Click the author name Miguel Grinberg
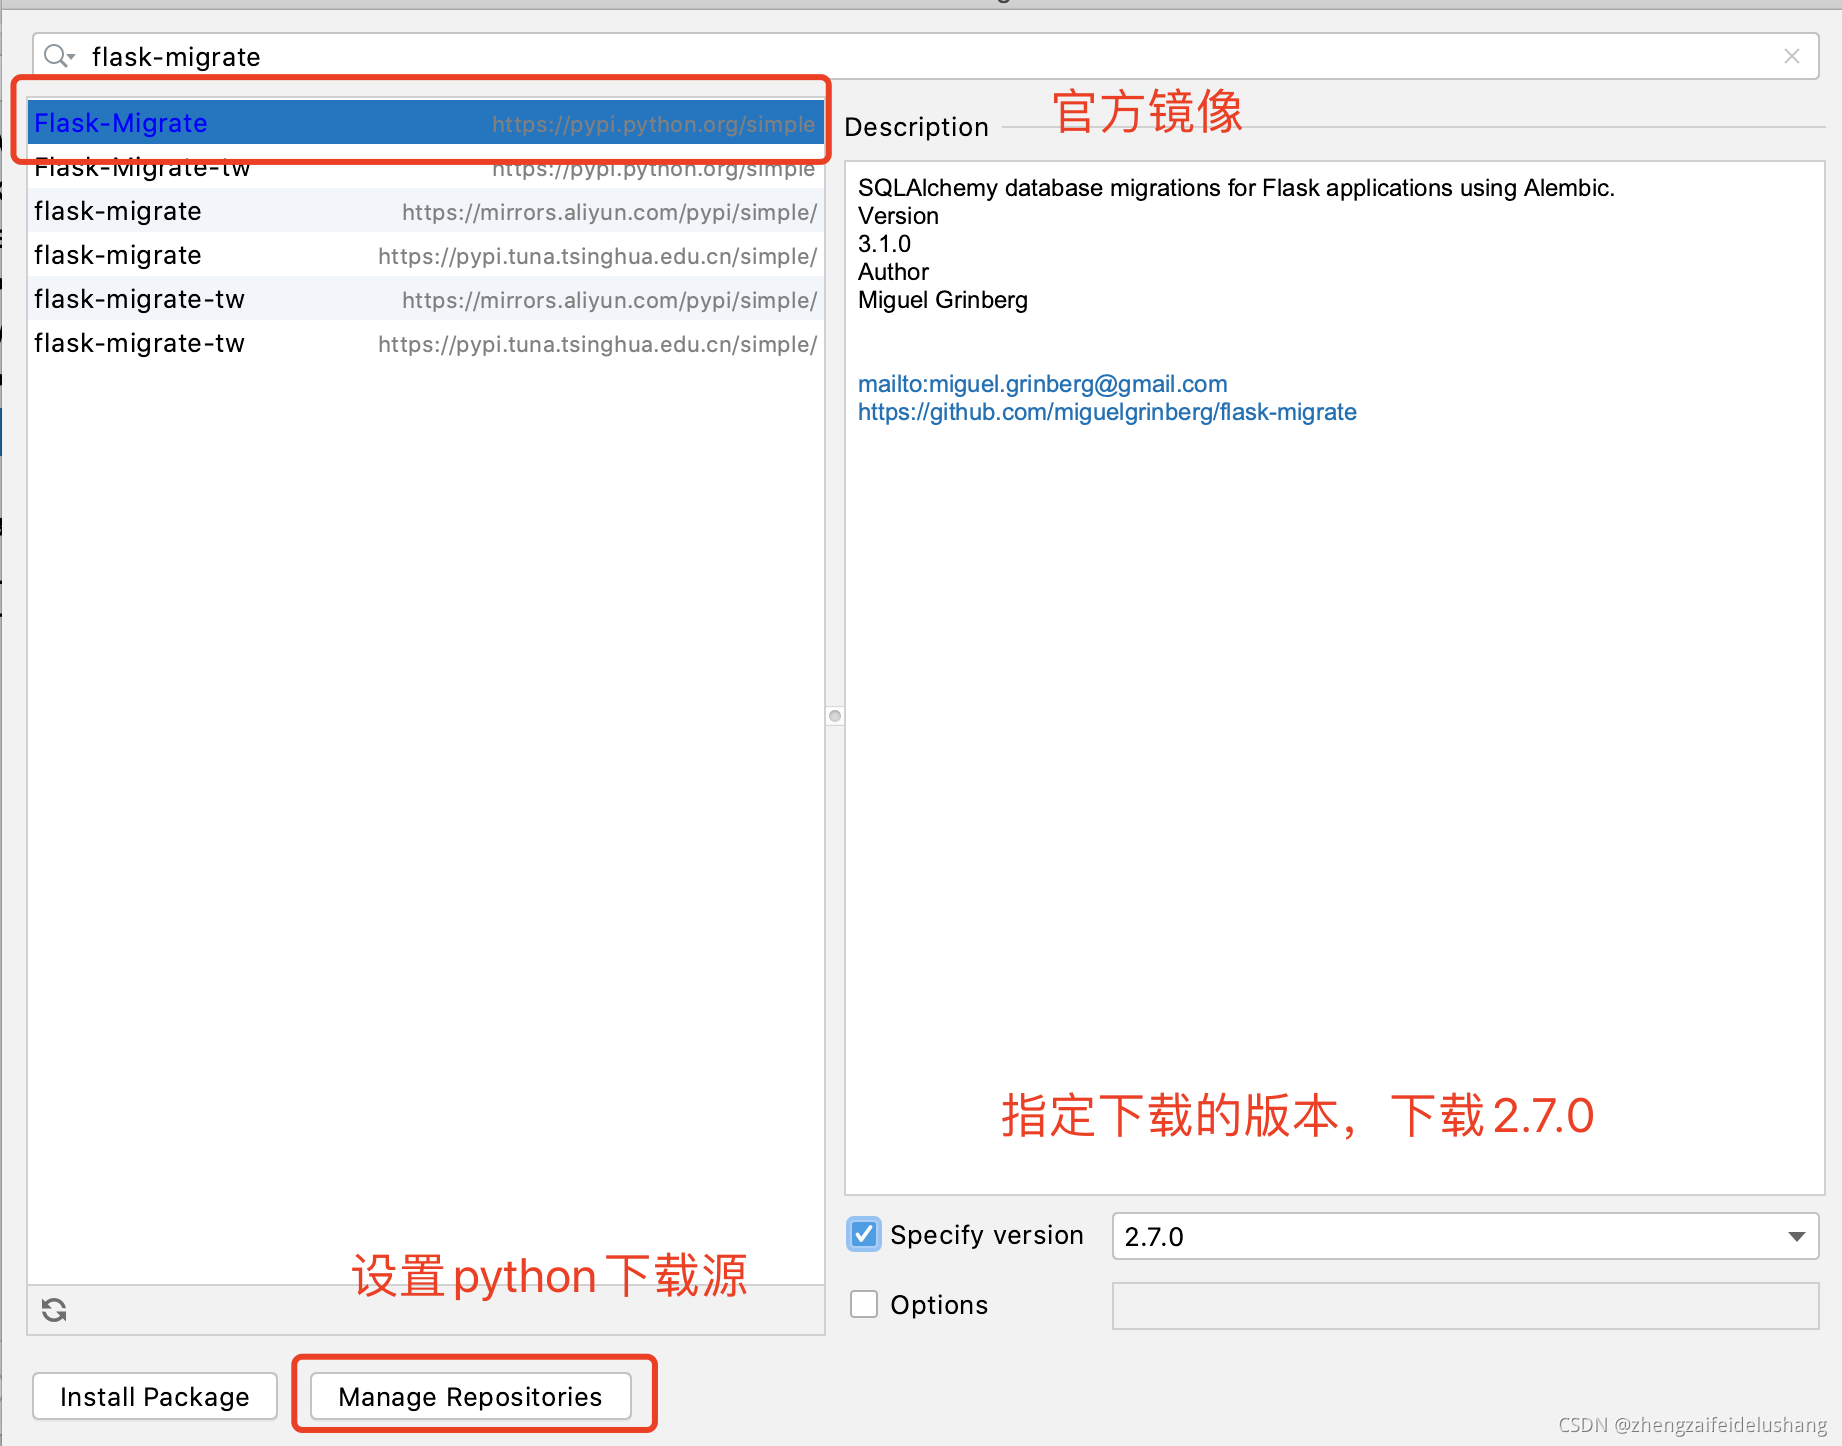The width and height of the screenshot is (1842, 1446). [x=943, y=300]
